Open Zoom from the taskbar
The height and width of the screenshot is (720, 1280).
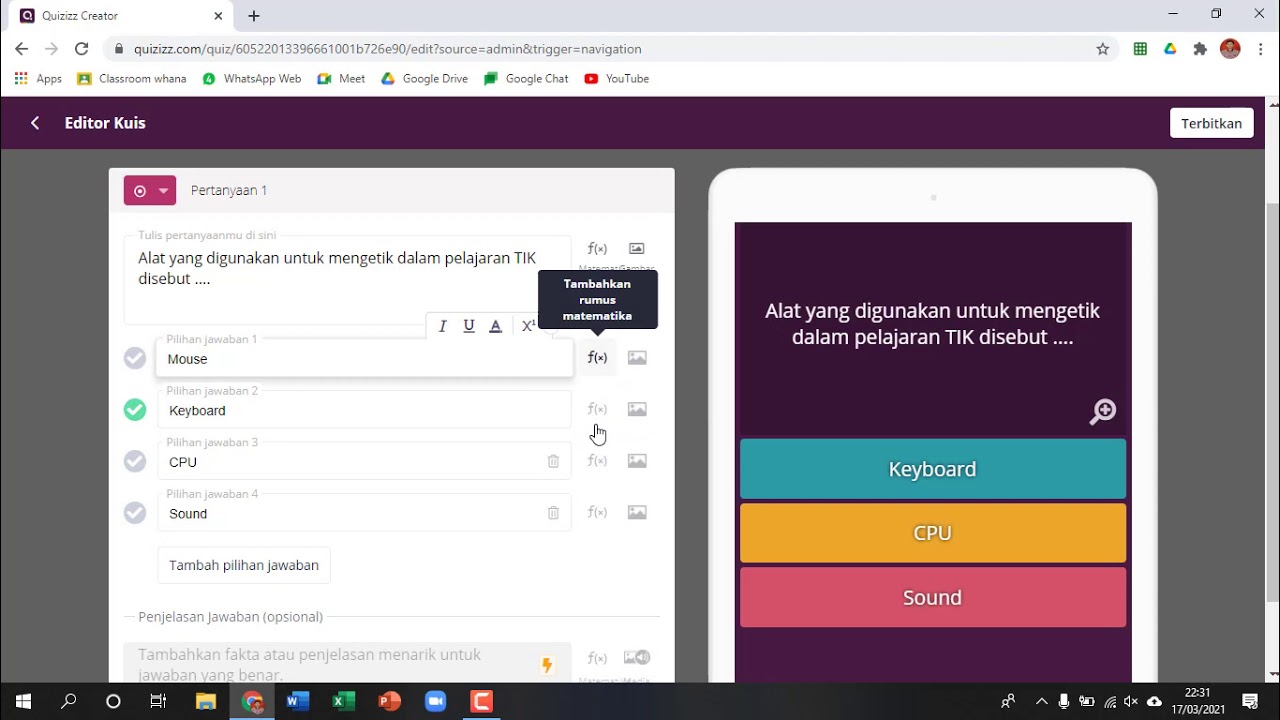click(x=435, y=702)
